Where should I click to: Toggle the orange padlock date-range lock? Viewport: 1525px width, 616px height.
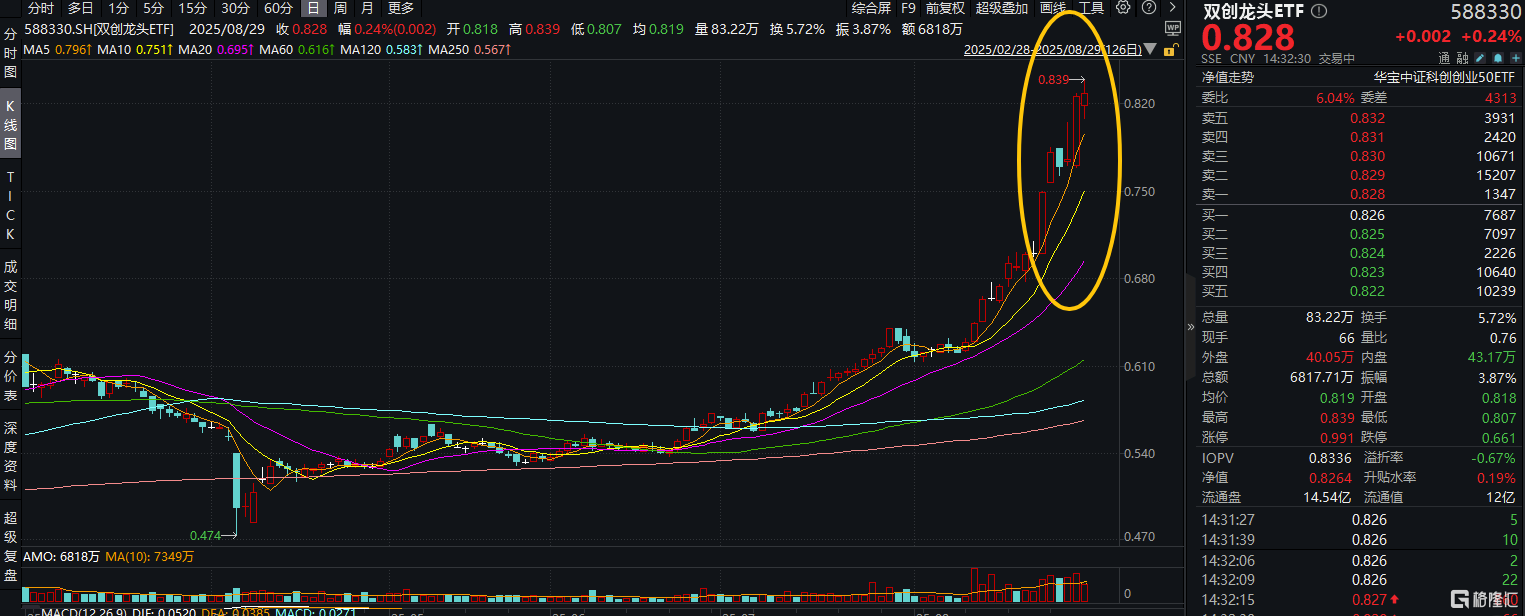[1171, 49]
